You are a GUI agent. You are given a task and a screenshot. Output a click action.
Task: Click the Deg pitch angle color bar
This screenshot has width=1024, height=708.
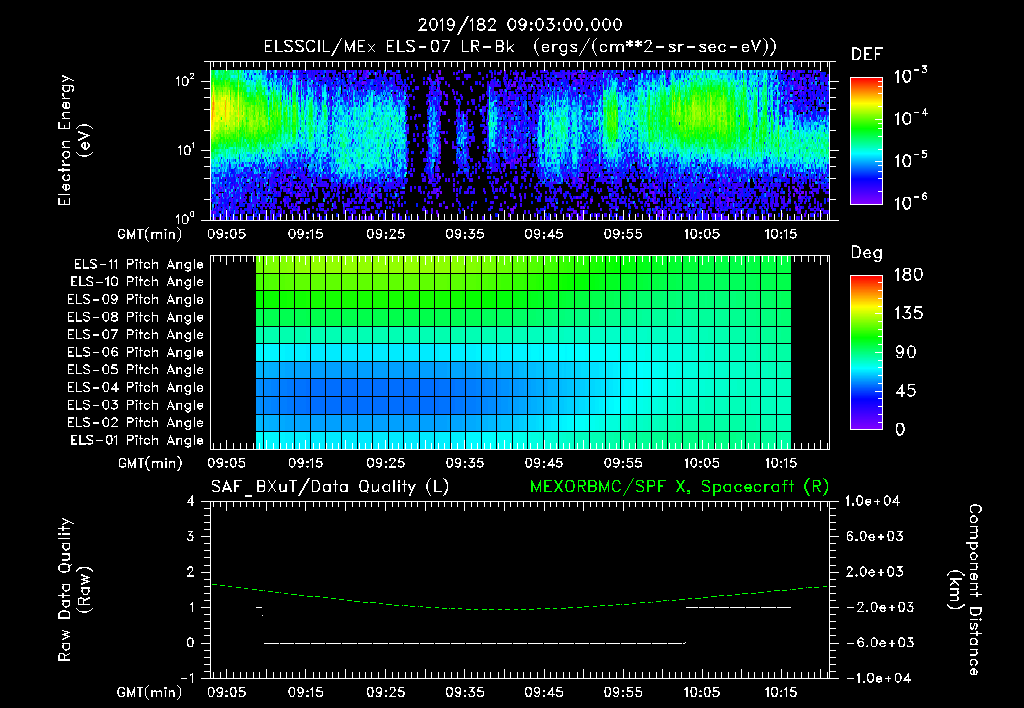coord(866,352)
